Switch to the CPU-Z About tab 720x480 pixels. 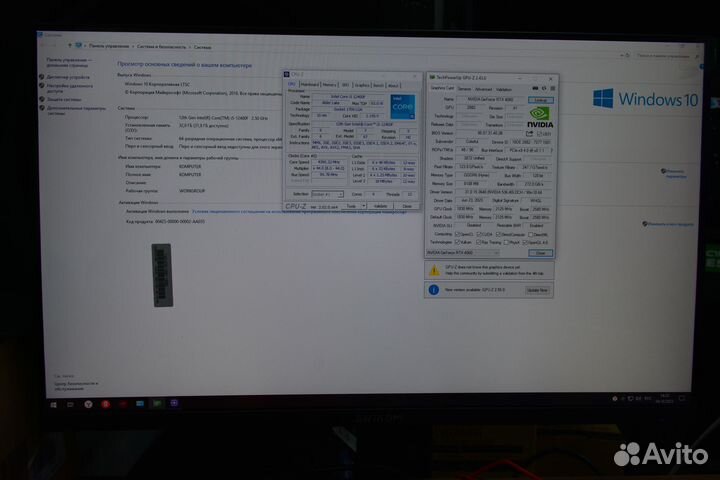393,85
